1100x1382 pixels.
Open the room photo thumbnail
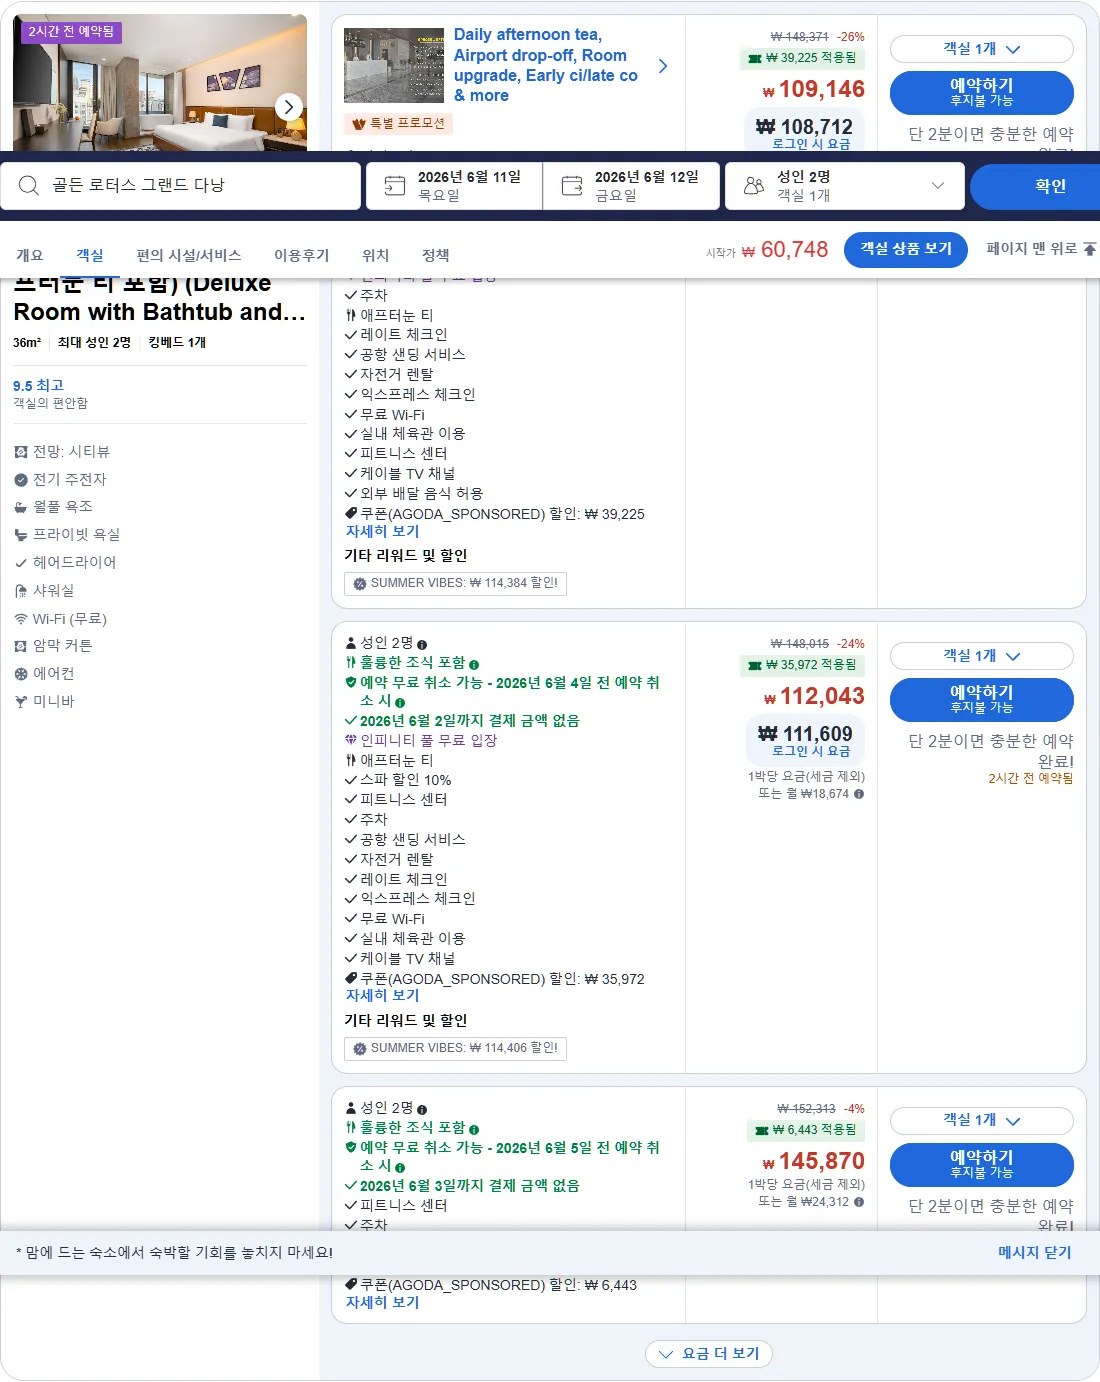coord(160,83)
